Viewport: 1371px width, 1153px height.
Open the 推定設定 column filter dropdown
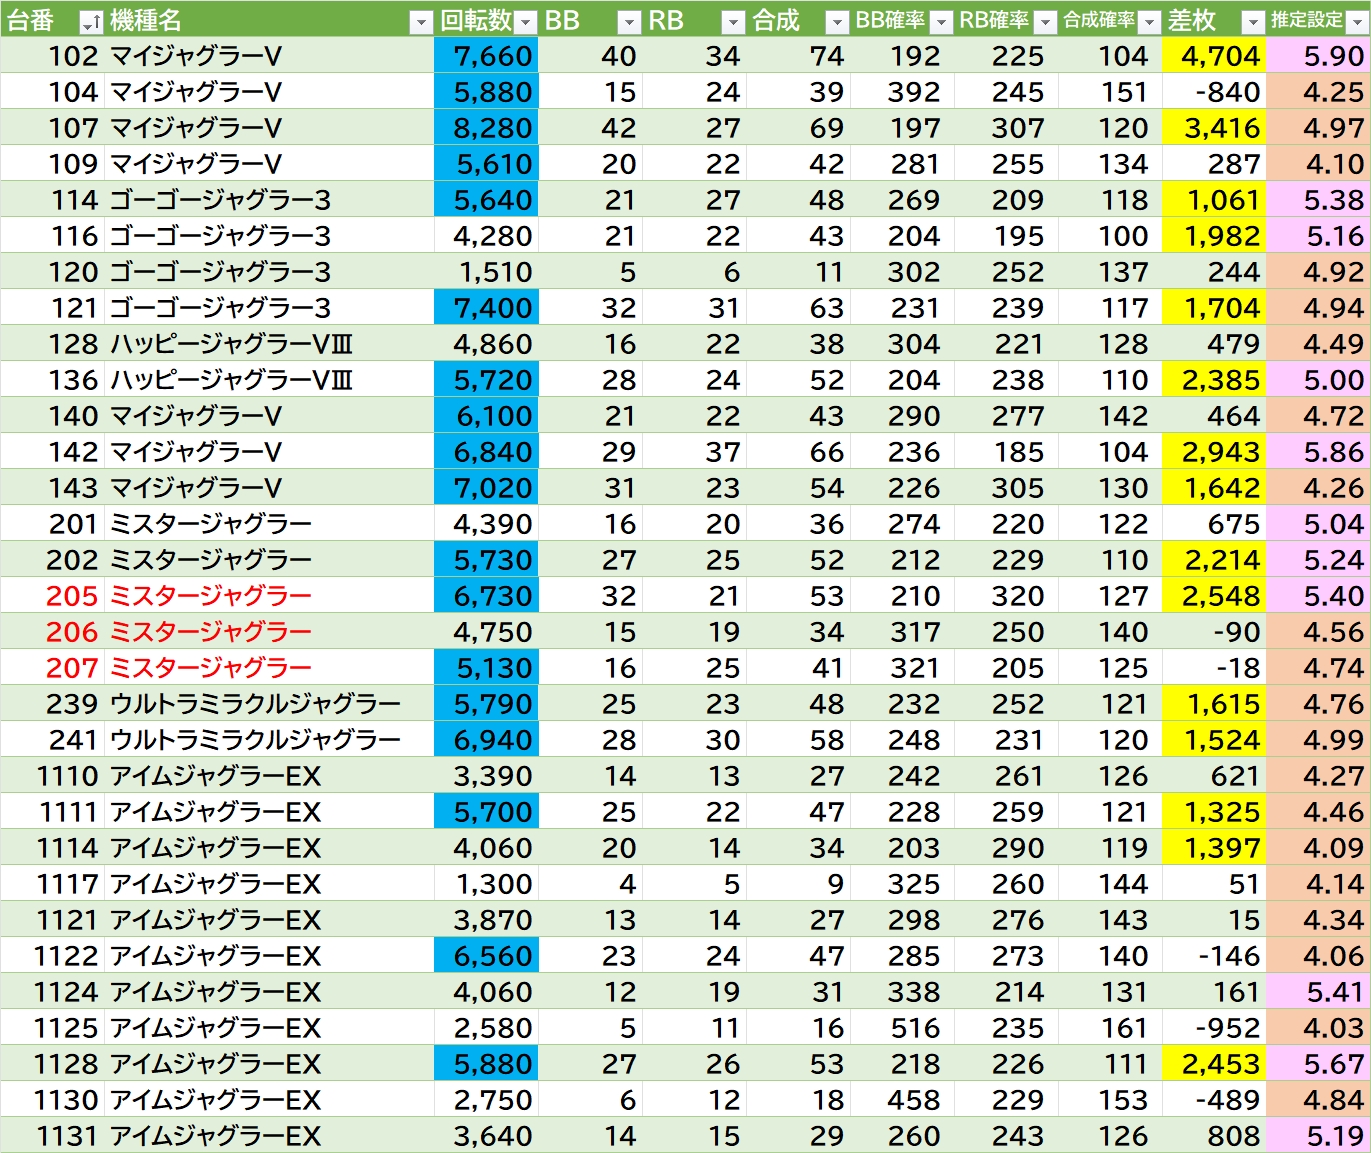(1357, 22)
